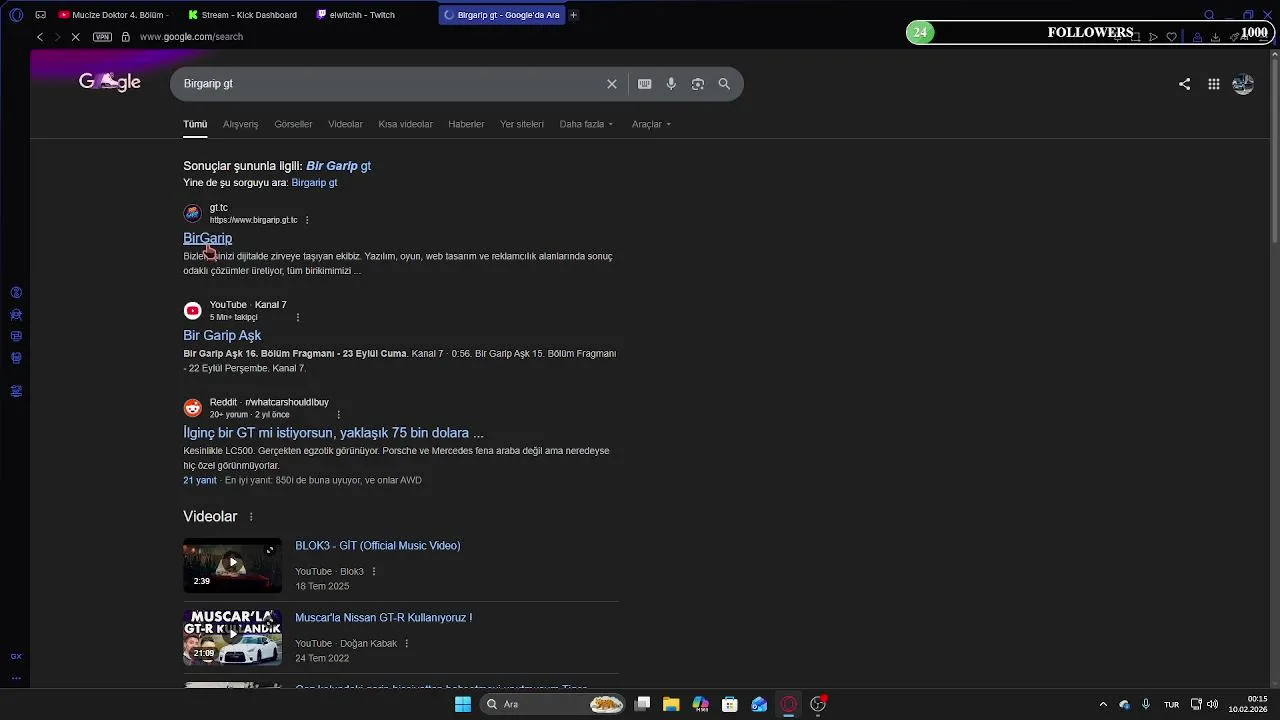Viewport: 1280px width, 720px height.
Task: Open the İlginç bir GT mi istiyorsun link
Action: click(x=333, y=433)
